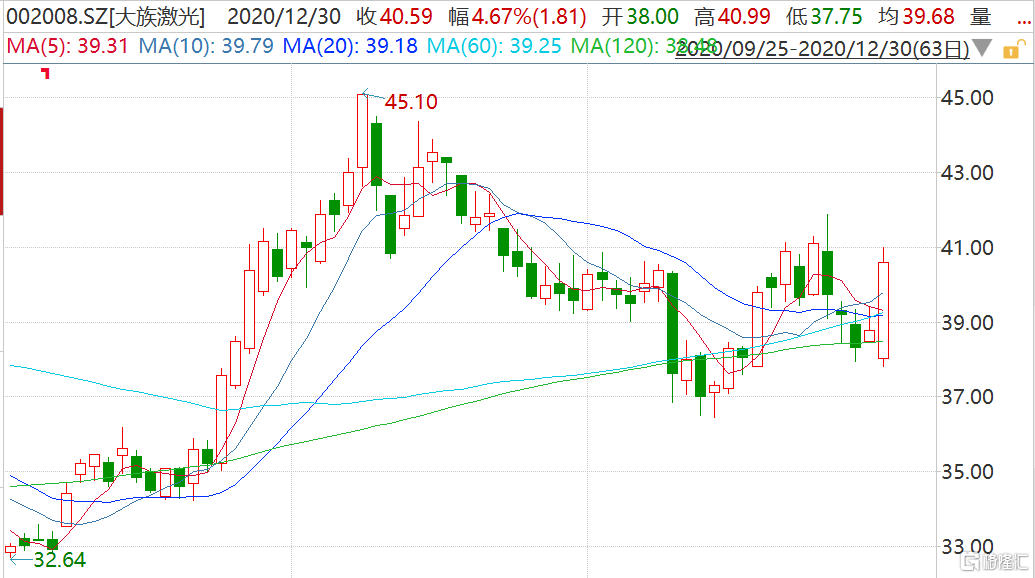Viewport: 1035px width, 578px height.
Task: Click the 35.00 price axis label
Action: (x=967, y=472)
